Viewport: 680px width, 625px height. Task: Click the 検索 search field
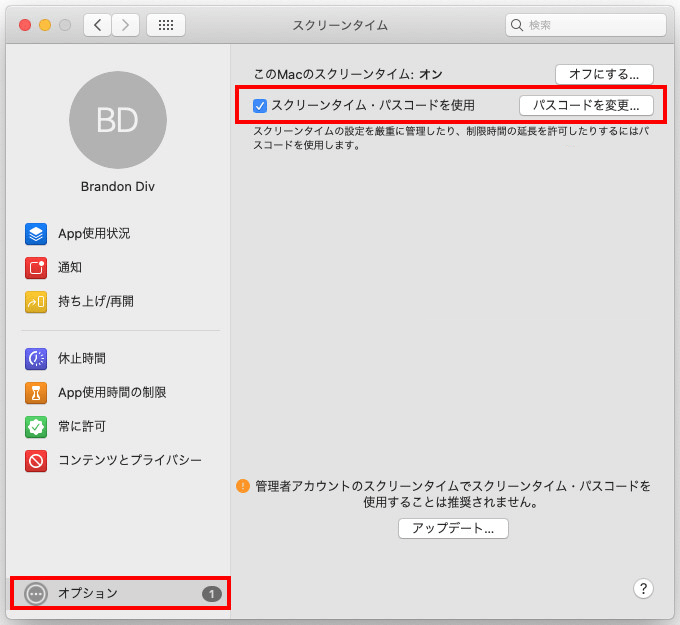click(x=585, y=25)
